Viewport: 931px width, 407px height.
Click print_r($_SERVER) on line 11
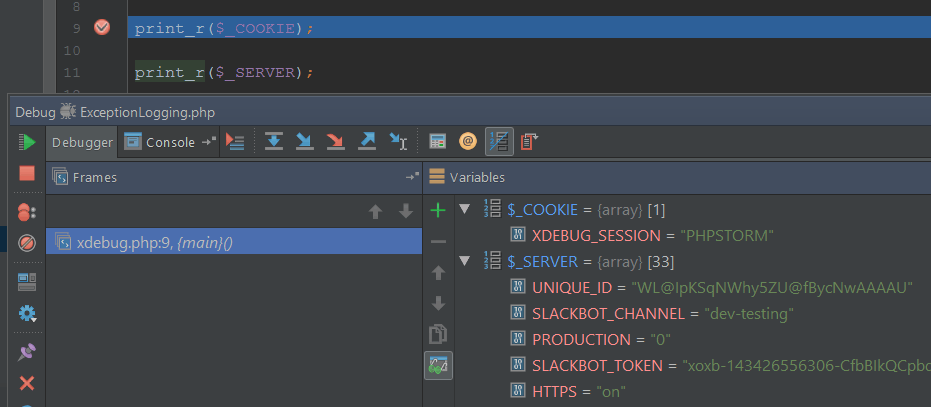[x=223, y=72]
